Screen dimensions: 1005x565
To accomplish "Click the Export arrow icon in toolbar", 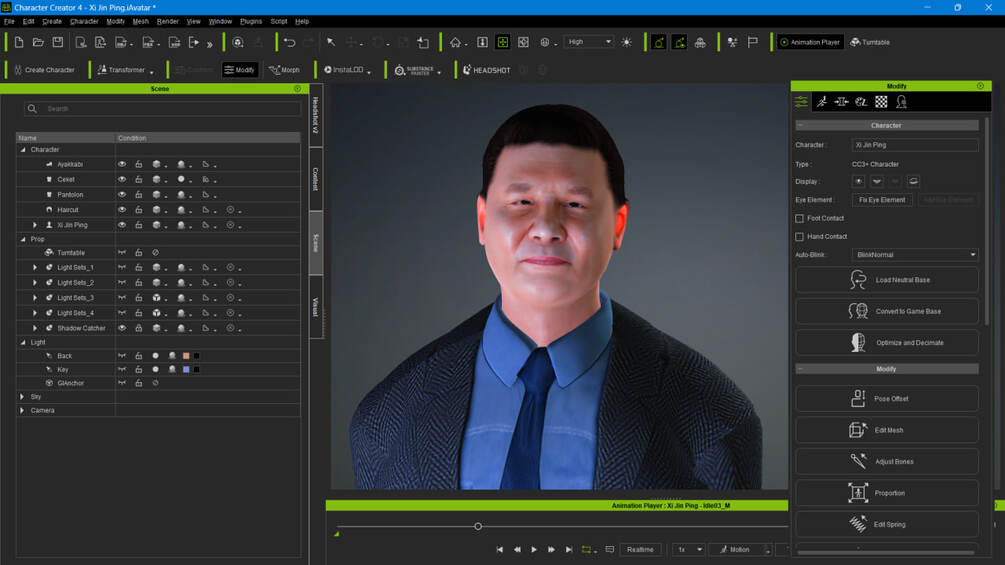I will [194, 42].
